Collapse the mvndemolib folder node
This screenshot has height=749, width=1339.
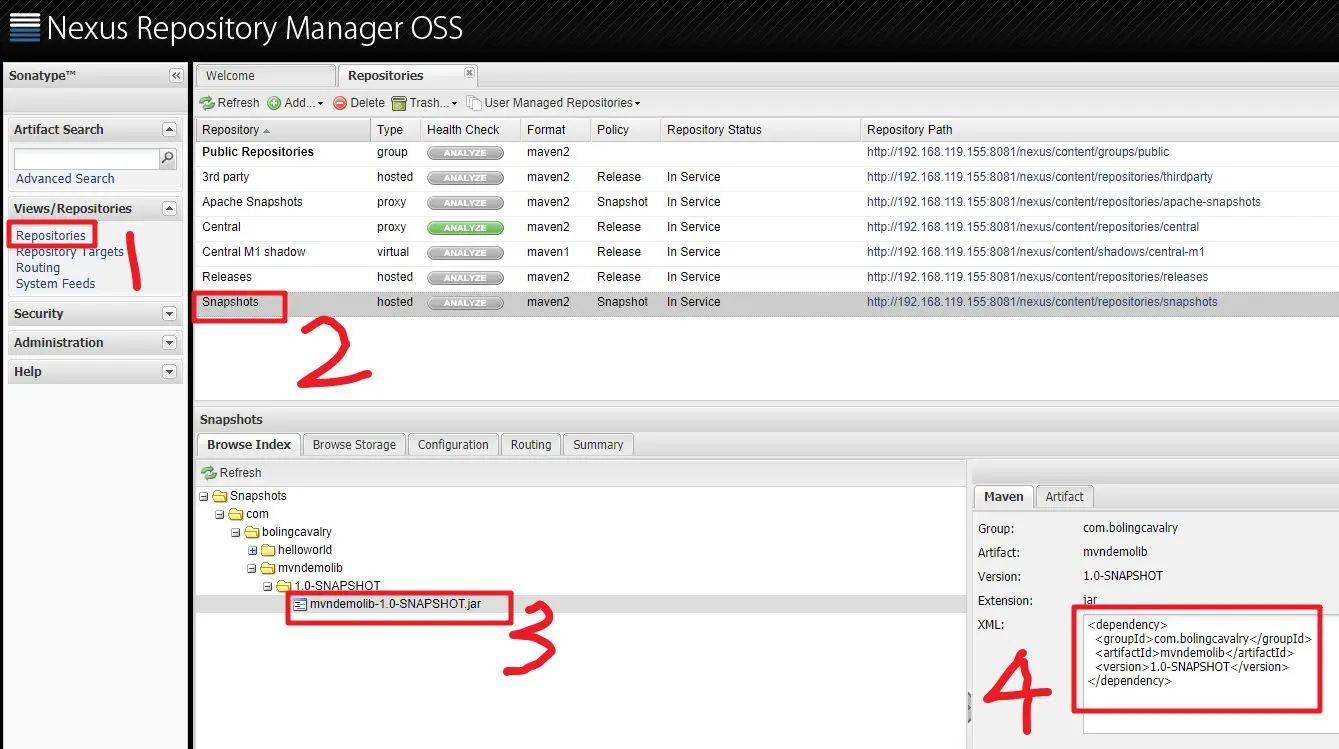pyautogui.click(x=252, y=569)
